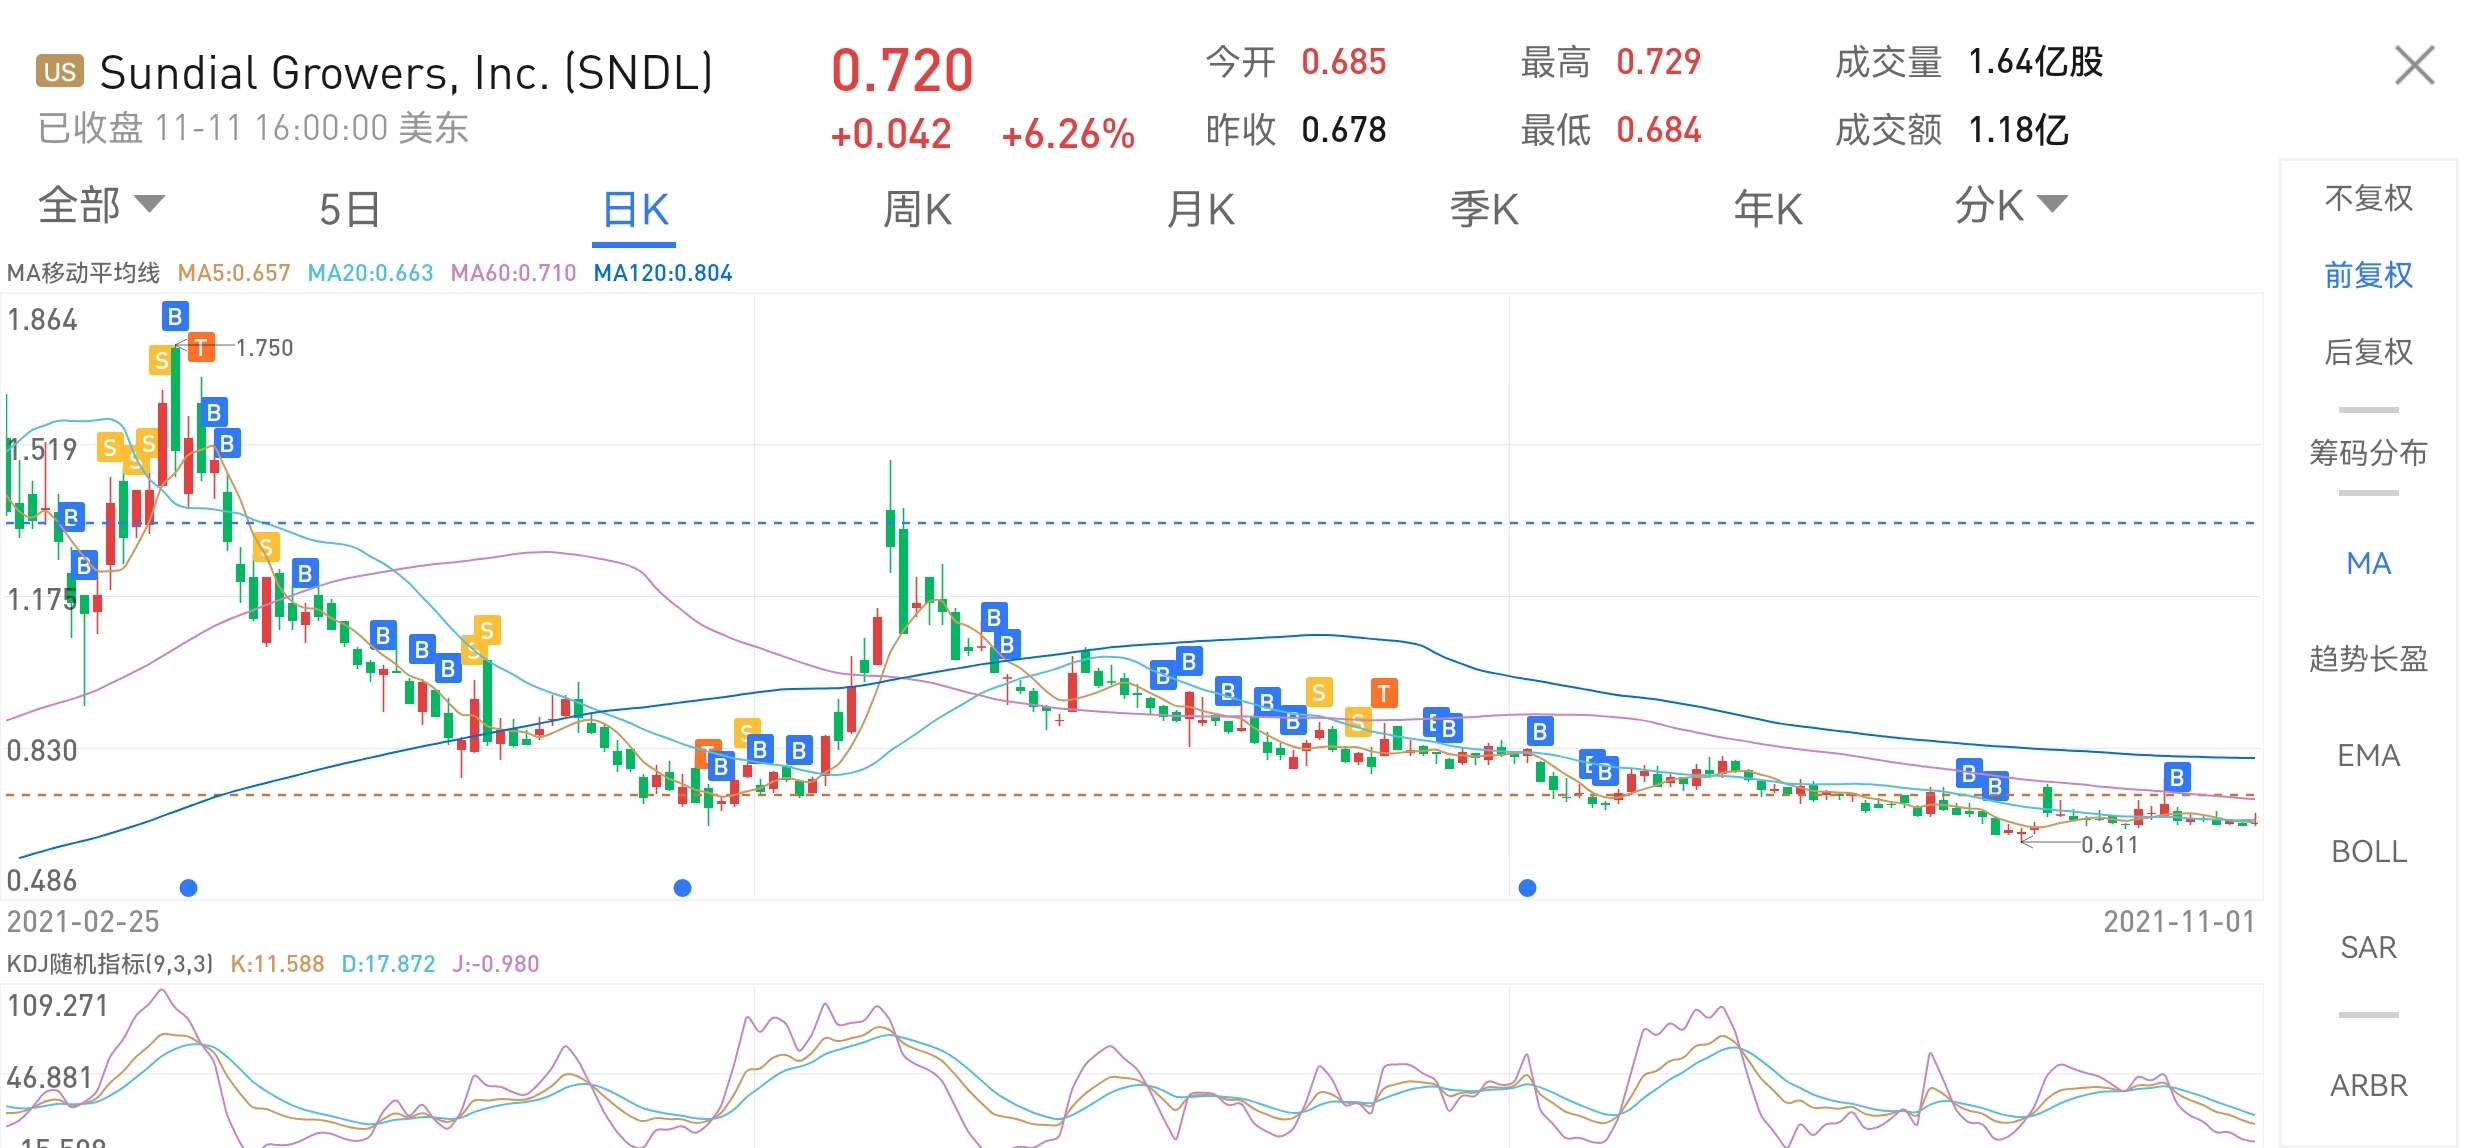Switch to the 年K yearly tab
Image resolution: width=2480 pixels, height=1148 pixels.
[x=1768, y=209]
